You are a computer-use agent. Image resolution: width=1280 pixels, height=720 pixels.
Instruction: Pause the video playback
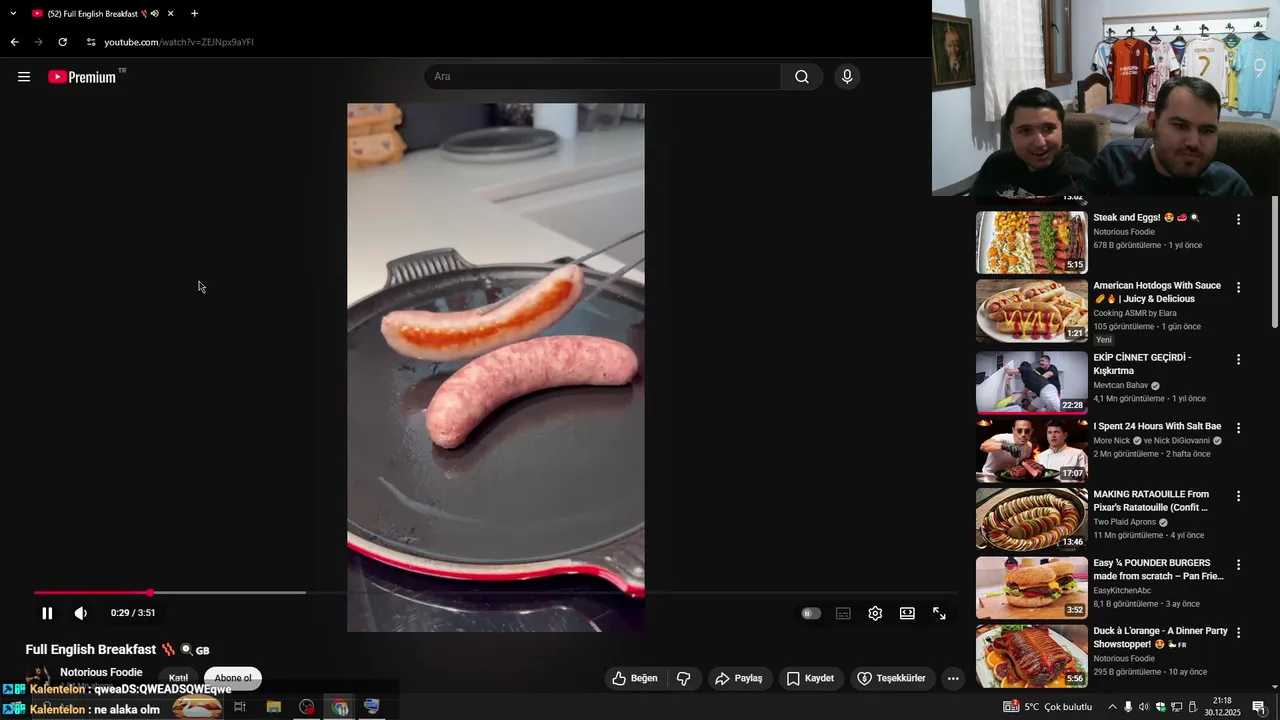tap(47, 613)
